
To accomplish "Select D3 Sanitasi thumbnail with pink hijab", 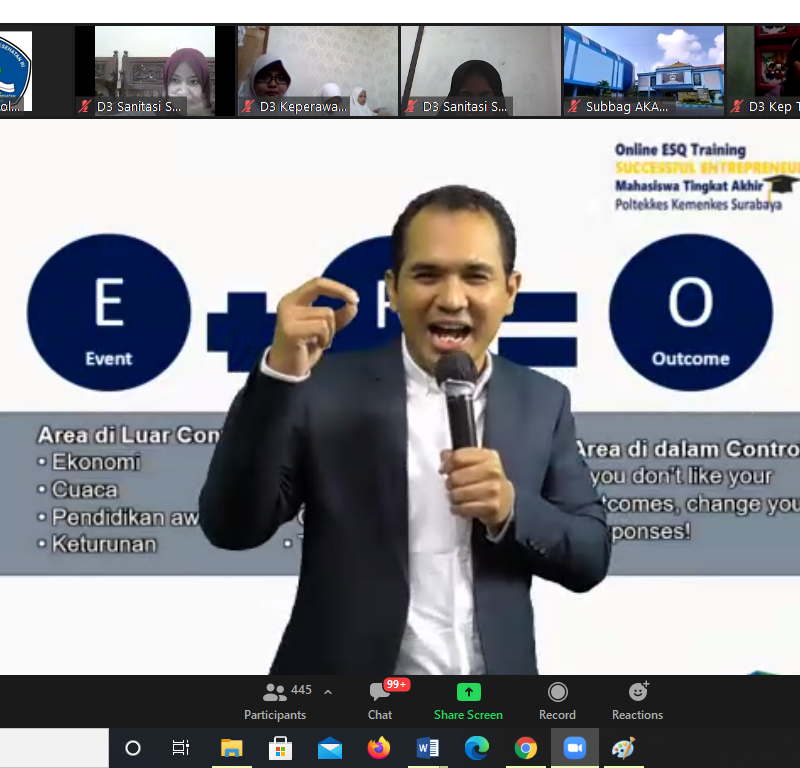I will pos(155,70).
